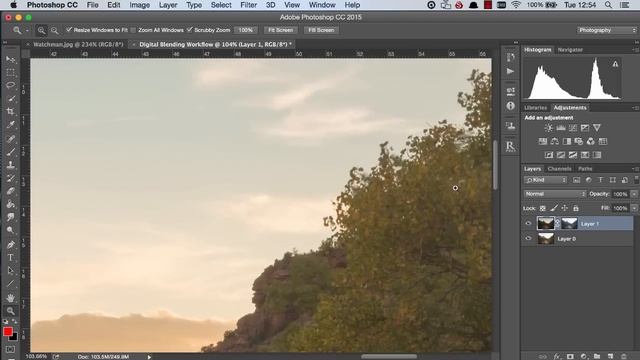Add a Curves adjustment
Viewport: 640px width, 360px height.
[x=573, y=128]
